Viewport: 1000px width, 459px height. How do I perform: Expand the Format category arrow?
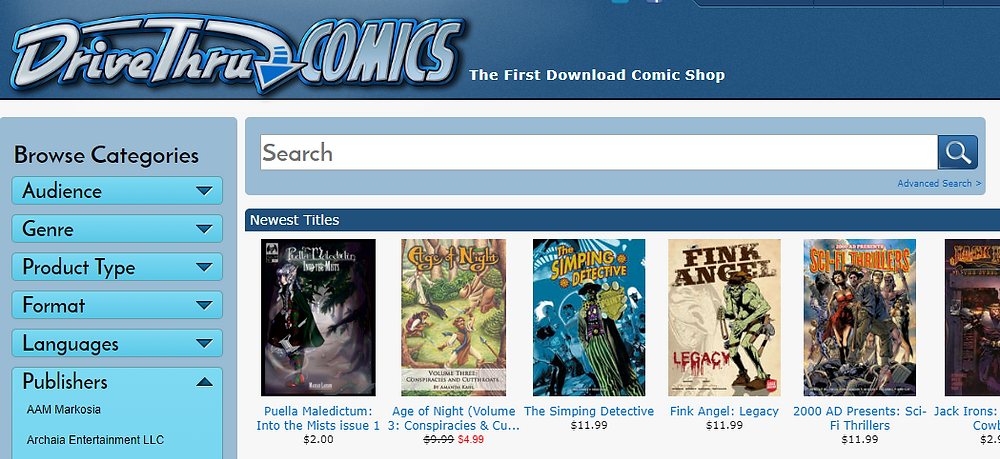[x=204, y=305]
